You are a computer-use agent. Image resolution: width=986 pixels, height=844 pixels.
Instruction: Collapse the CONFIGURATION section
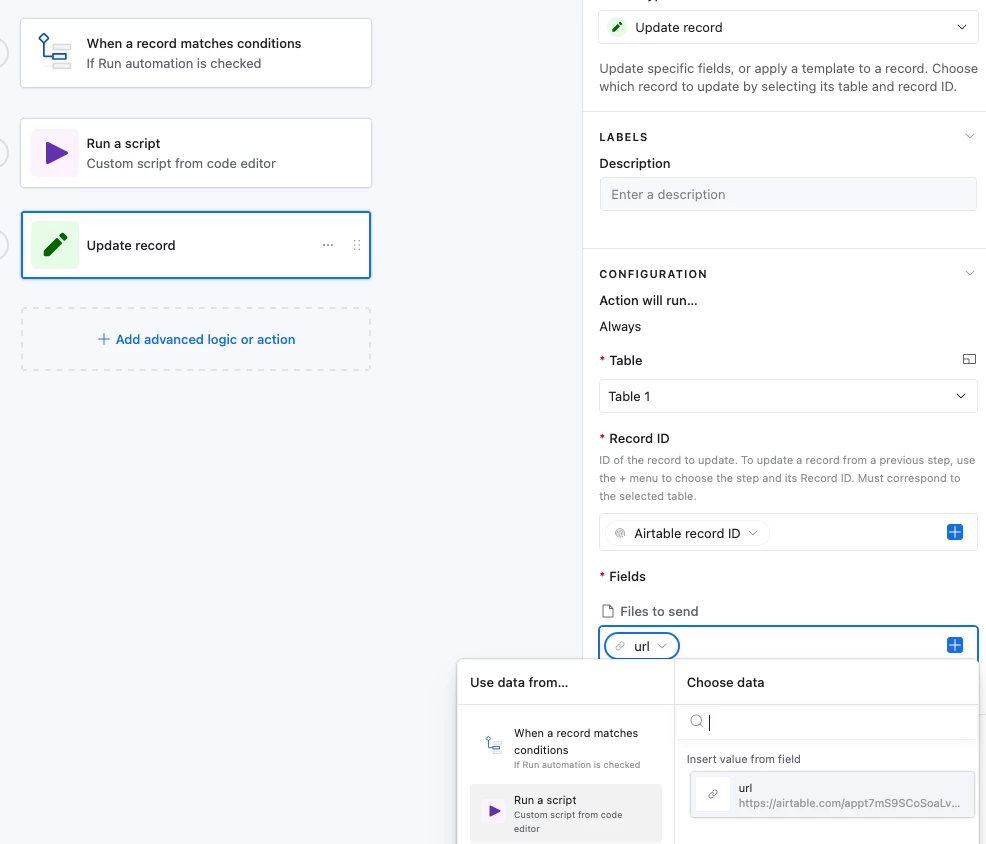pyautogui.click(x=970, y=274)
